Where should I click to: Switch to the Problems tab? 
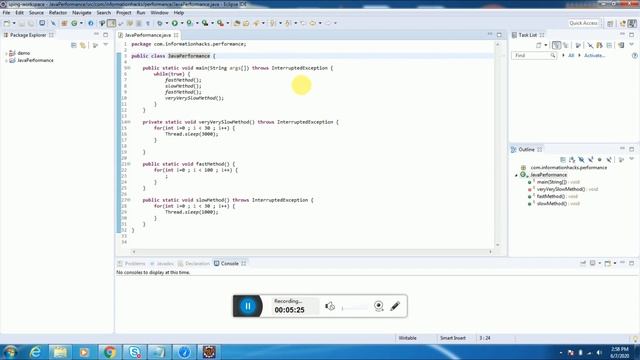pyautogui.click(x=131, y=264)
